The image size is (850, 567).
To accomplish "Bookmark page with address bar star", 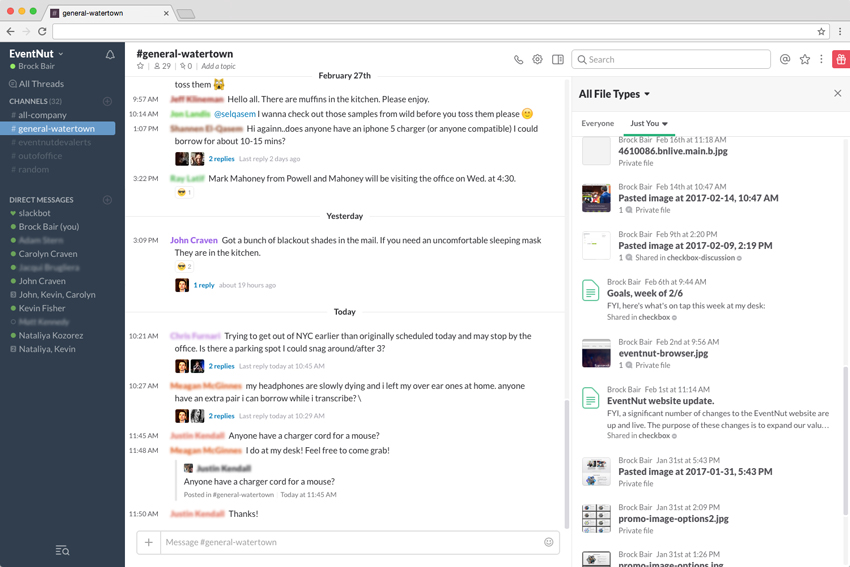I will click(x=821, y=31).
